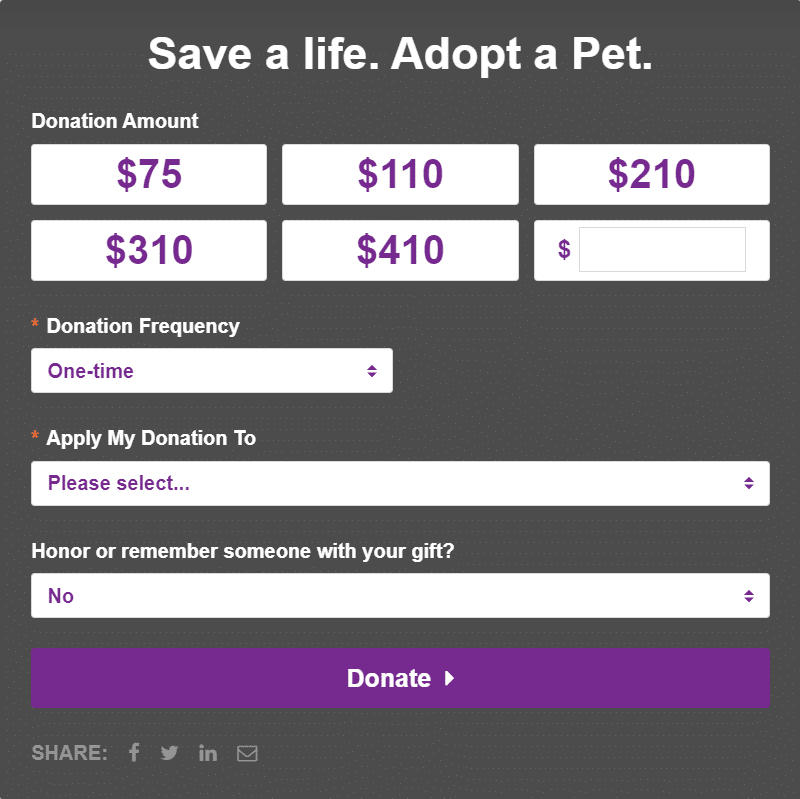Expand the honor or remember someone dropdown
Image resolution: width=800 pixels, height=799 pixels.
tap(401, 596)
